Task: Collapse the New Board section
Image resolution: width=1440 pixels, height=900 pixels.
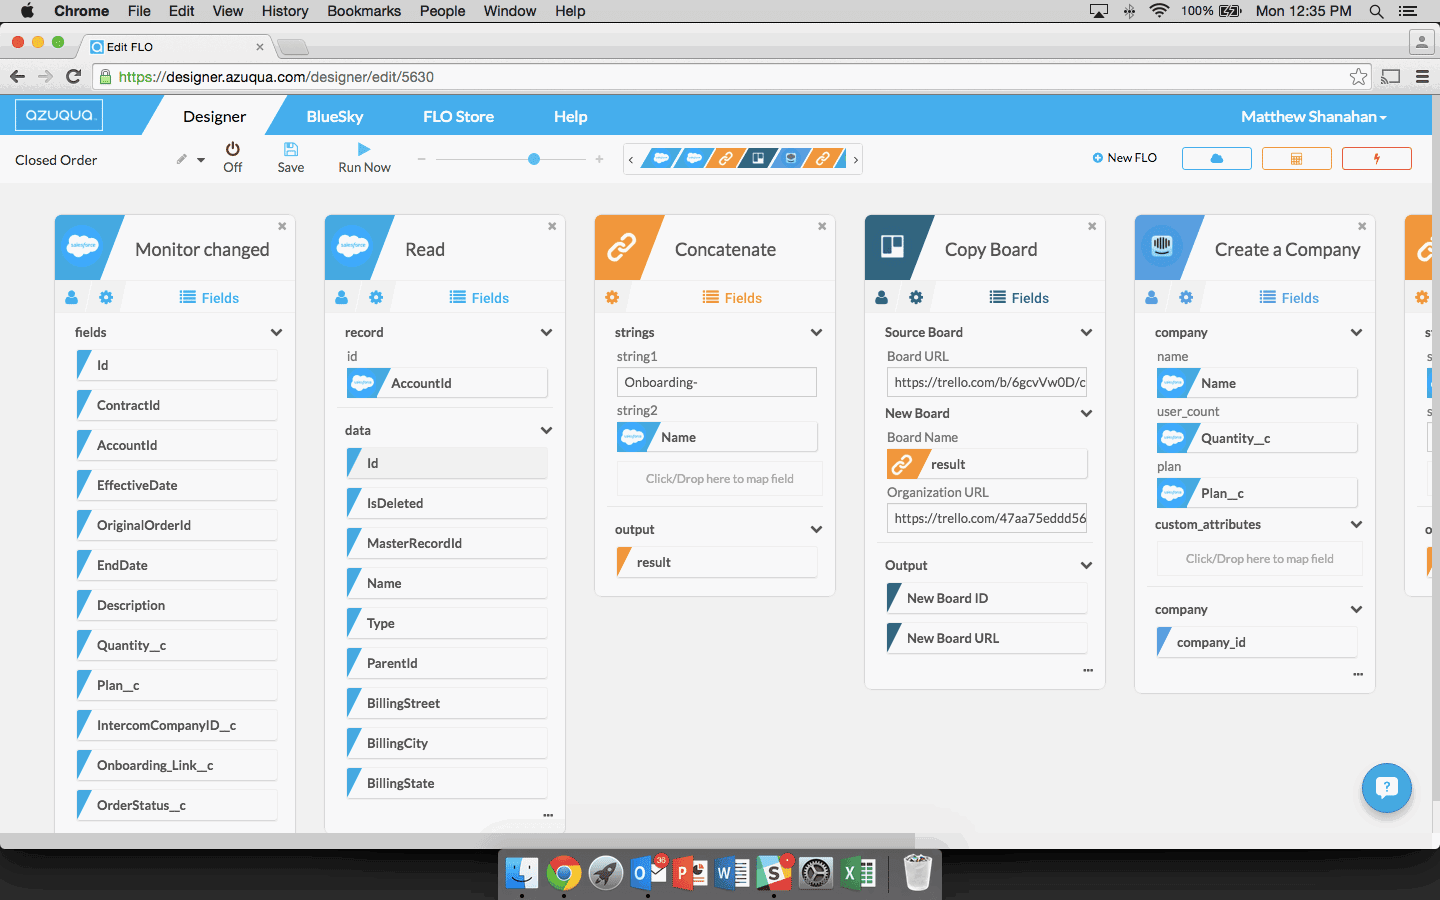Action: pos(1086,413)
